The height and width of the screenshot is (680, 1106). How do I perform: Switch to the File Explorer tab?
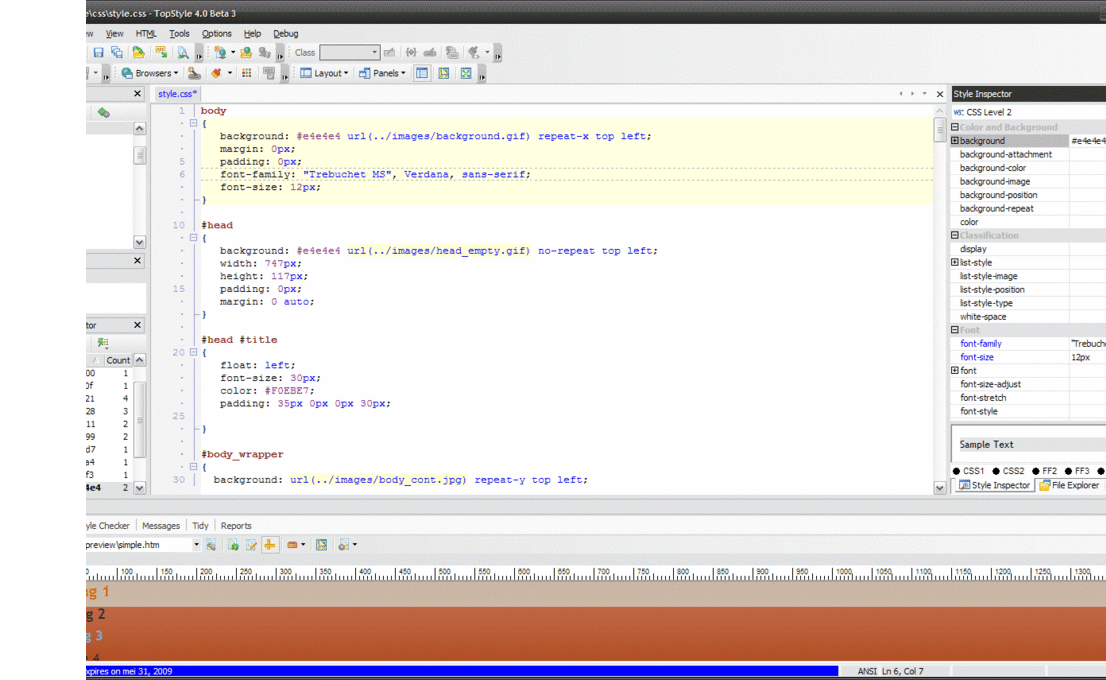(x=1069, y=485)
